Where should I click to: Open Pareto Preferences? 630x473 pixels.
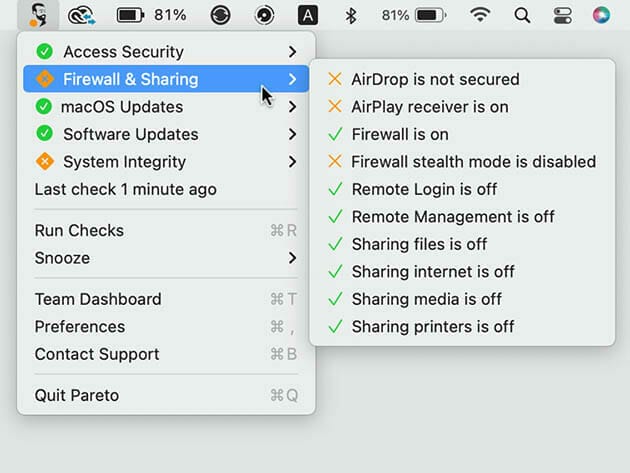click(x=80, y=327)
